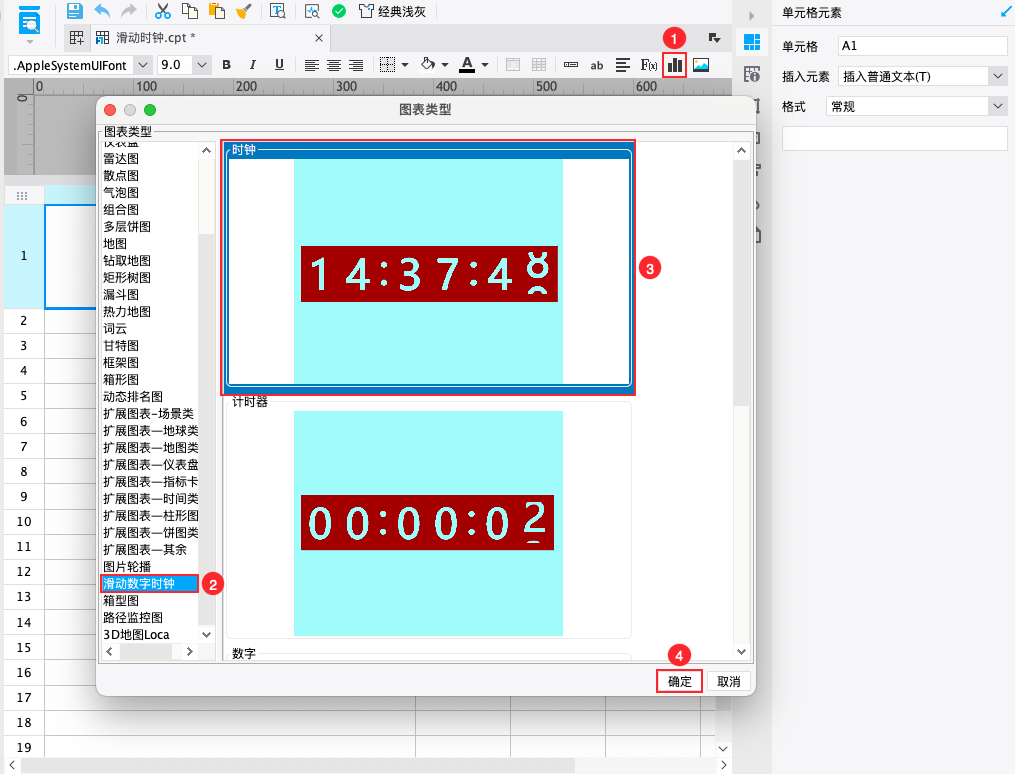Confirm with the 确定 button
This screenshot has height=774, width=1015.
point(679,681)
